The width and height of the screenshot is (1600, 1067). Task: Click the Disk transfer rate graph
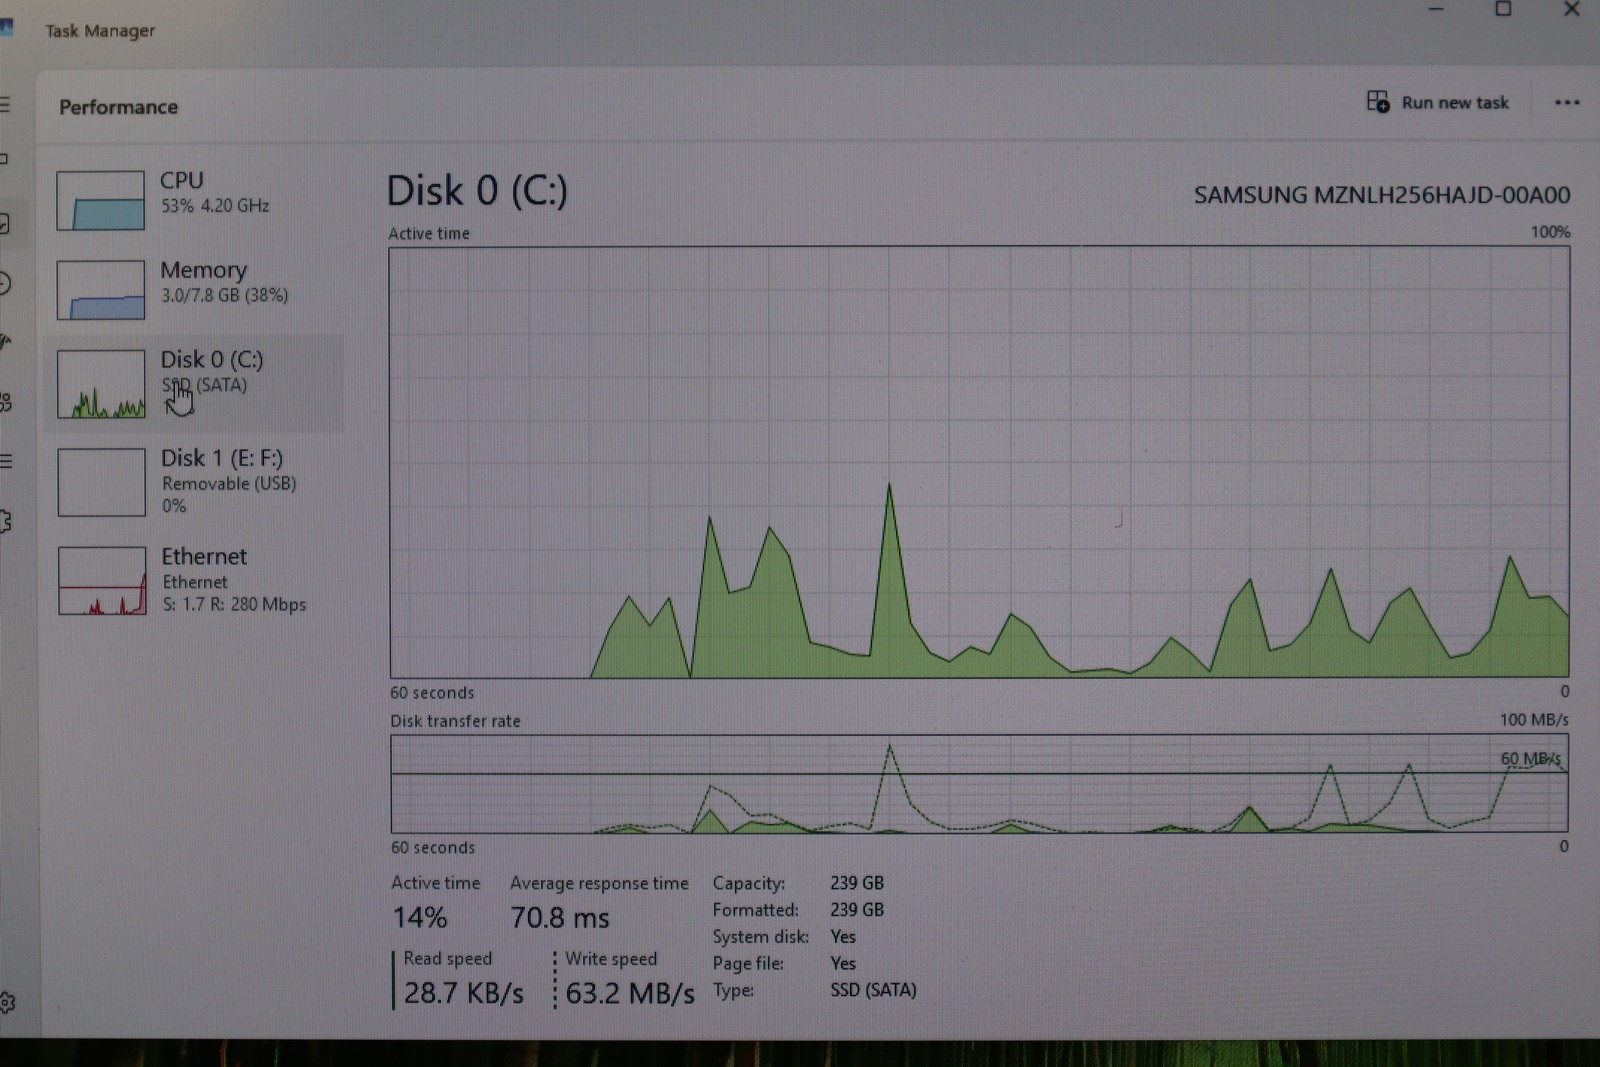pyautogui.click(x=979, y=784)
